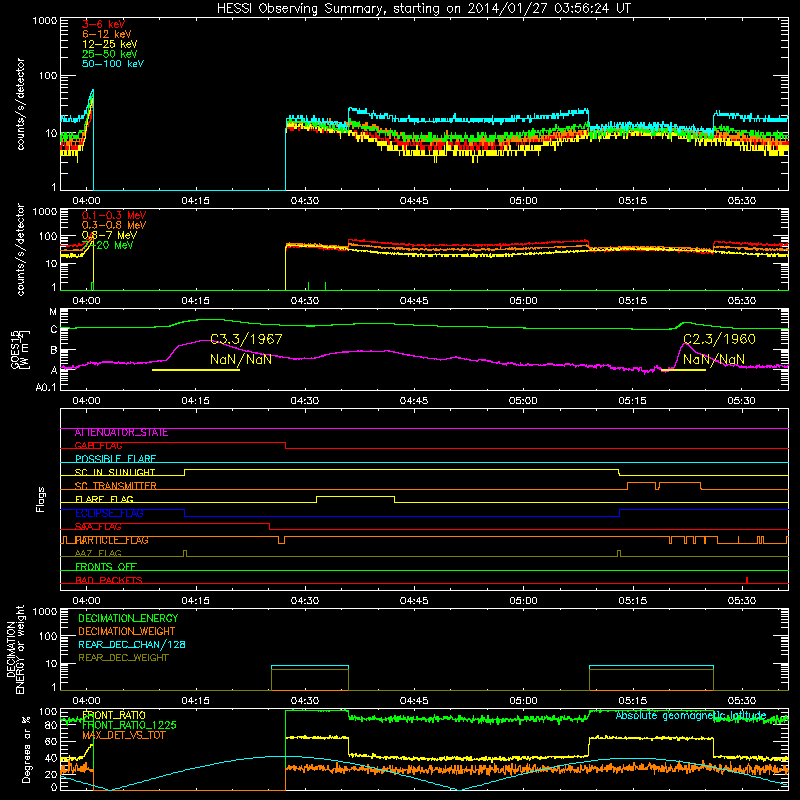The height and width of the screenshot is (800, 800).
Task: Click the GAP_FLAG label
Action: (x=98, y=446)
